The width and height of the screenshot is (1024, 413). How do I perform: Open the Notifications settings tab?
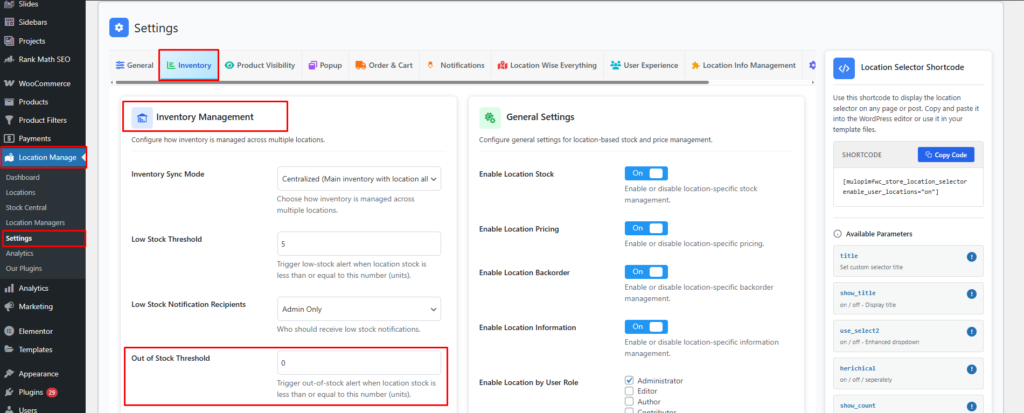pos(455,65)
